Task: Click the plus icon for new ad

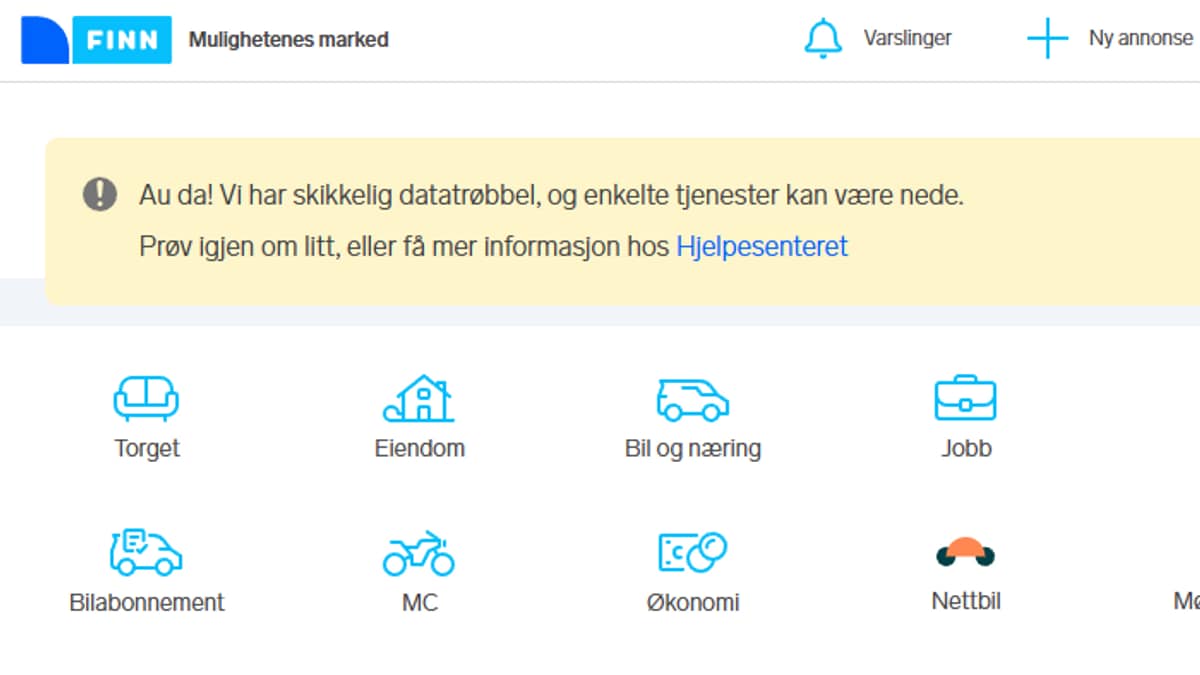Action: [1047, 39]
